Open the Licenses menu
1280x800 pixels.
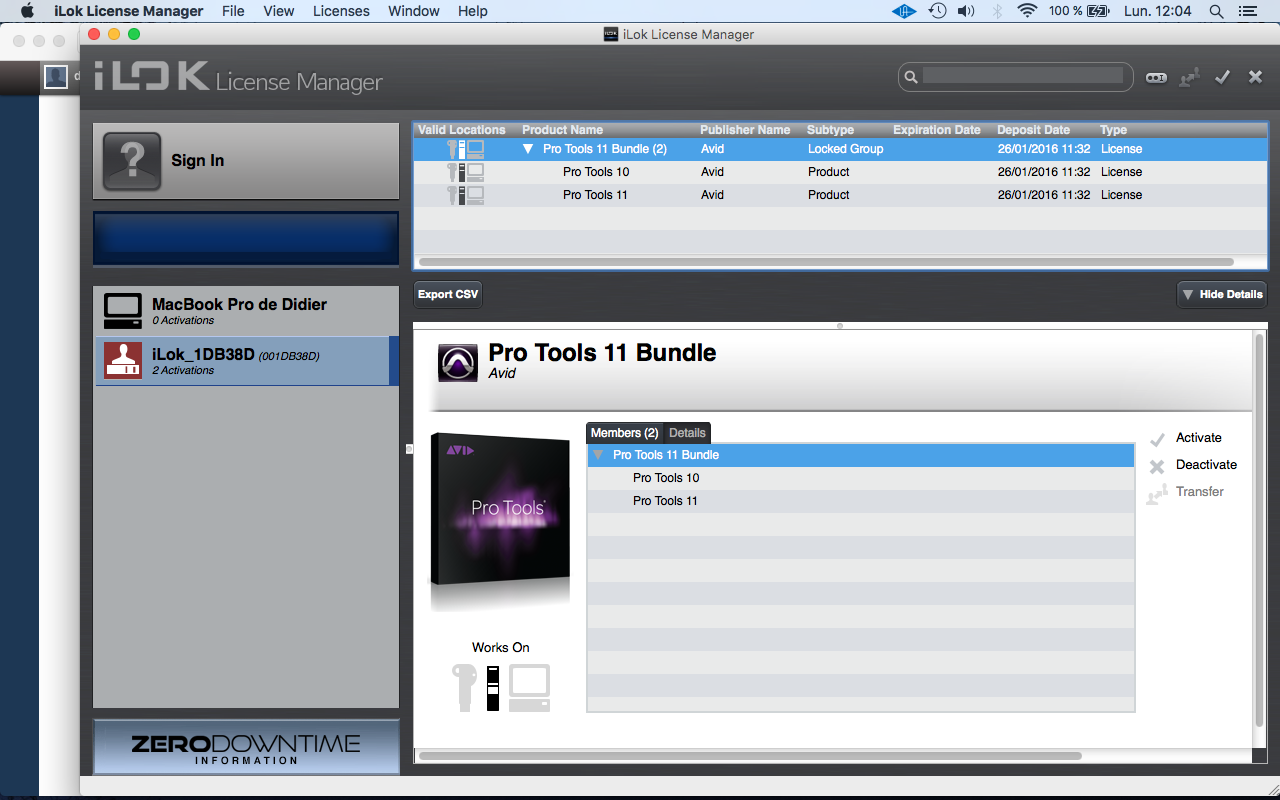click(341, 11)
